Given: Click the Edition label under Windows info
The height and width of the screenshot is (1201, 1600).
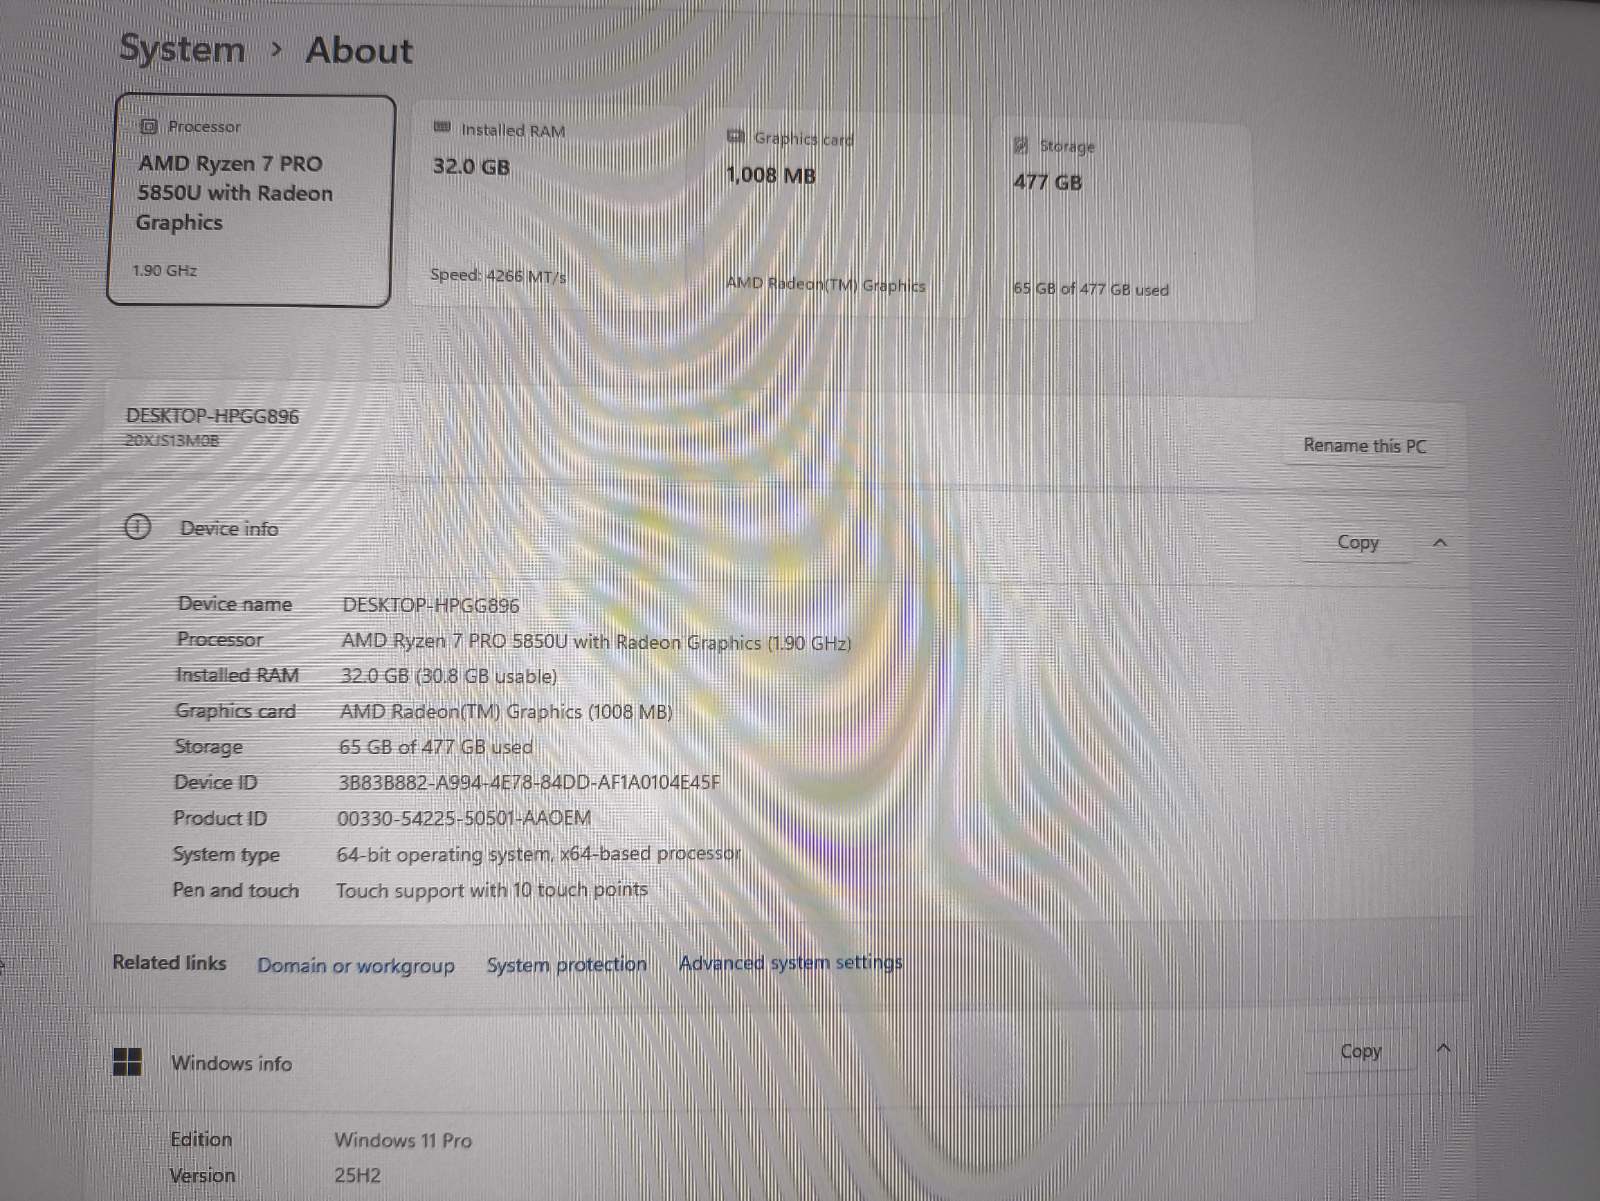Looking at the screenshot, I should click(x=201, y=1139).
